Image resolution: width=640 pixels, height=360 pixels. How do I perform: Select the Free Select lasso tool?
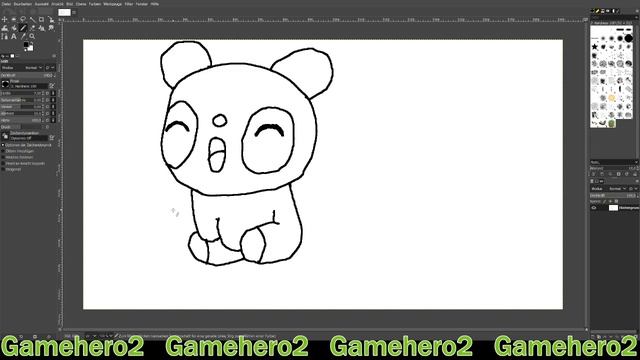23,19
